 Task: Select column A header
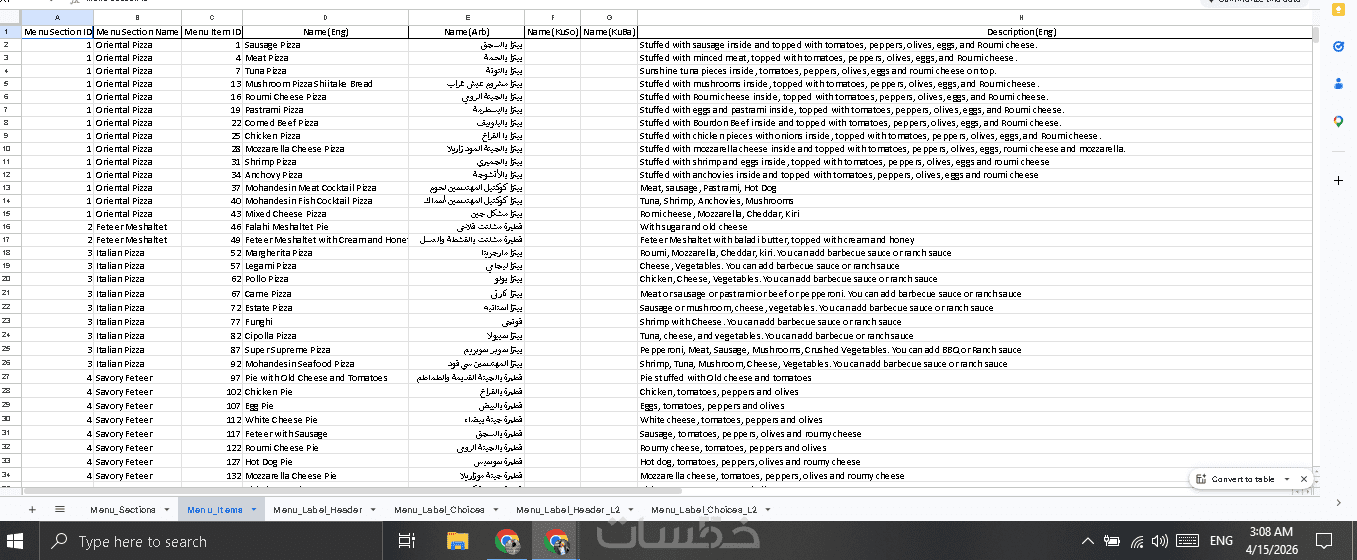(57, 18)
